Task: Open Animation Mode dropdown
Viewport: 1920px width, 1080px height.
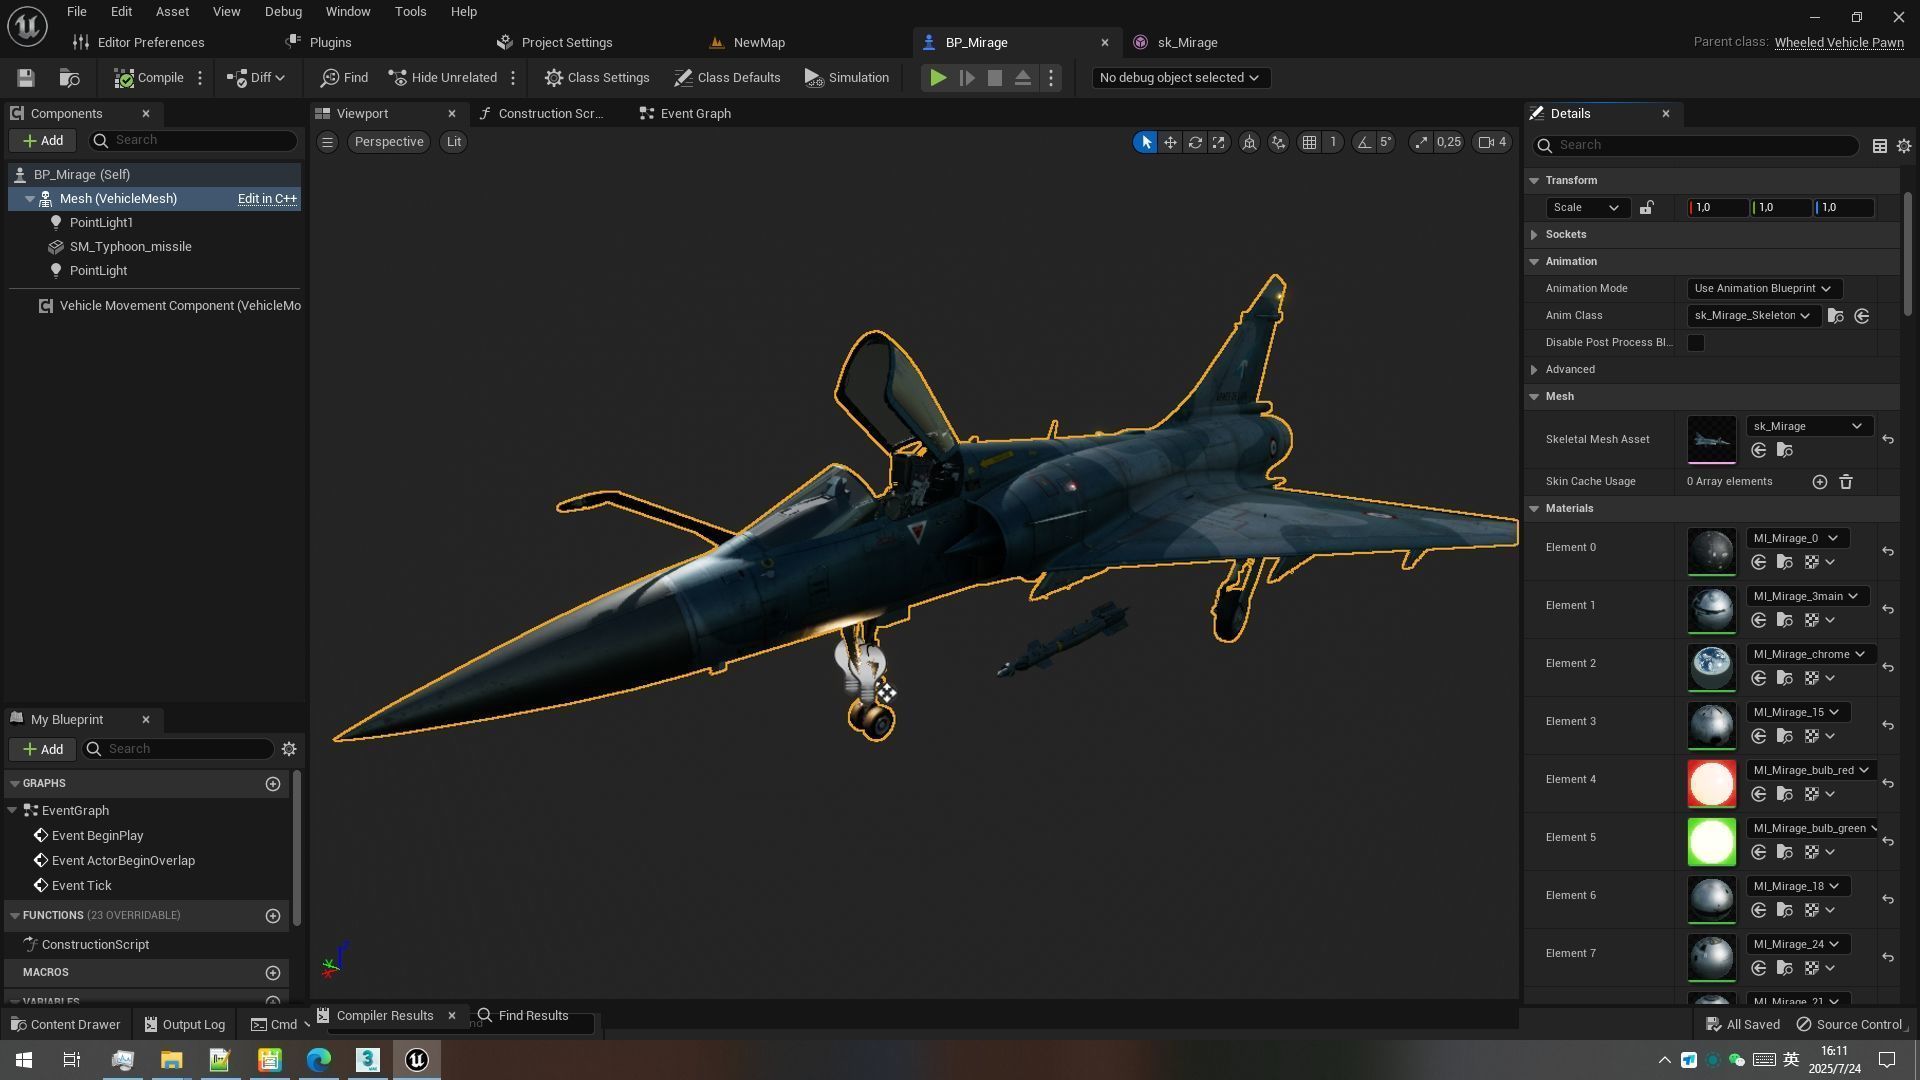Action: coord(1764,289)
